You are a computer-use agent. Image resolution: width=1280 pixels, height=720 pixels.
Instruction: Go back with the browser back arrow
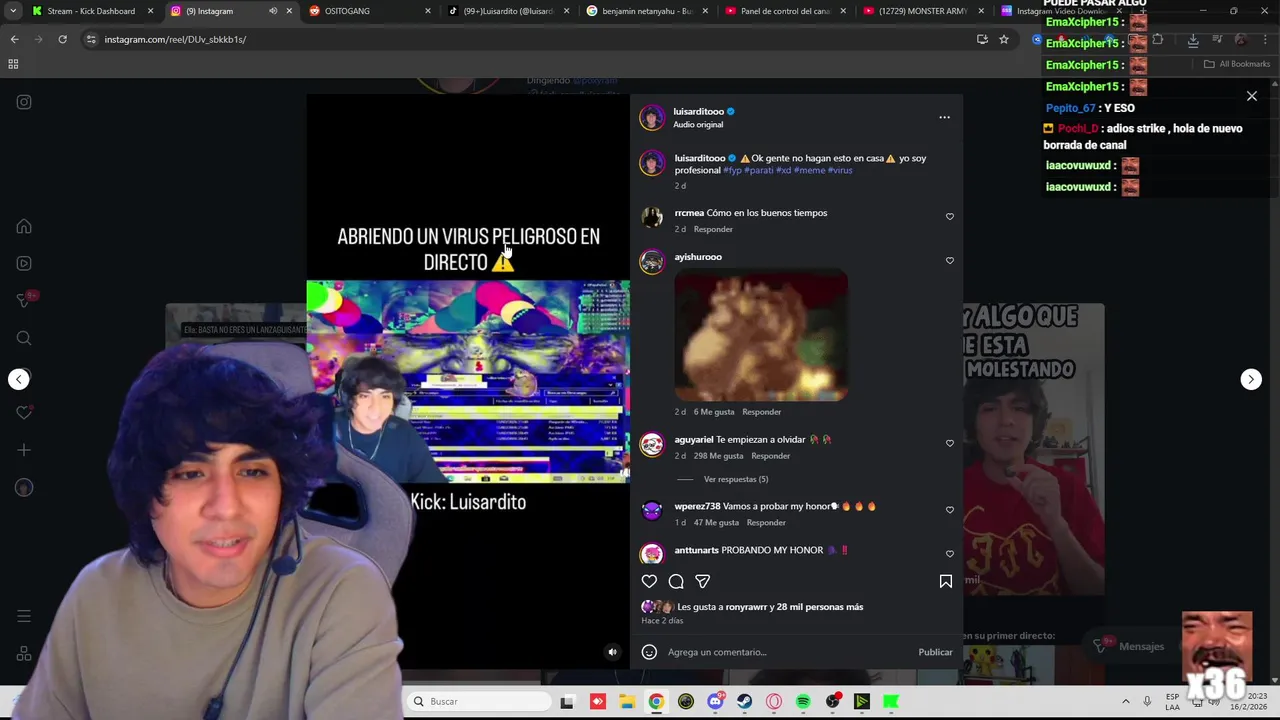pos(14,39)
